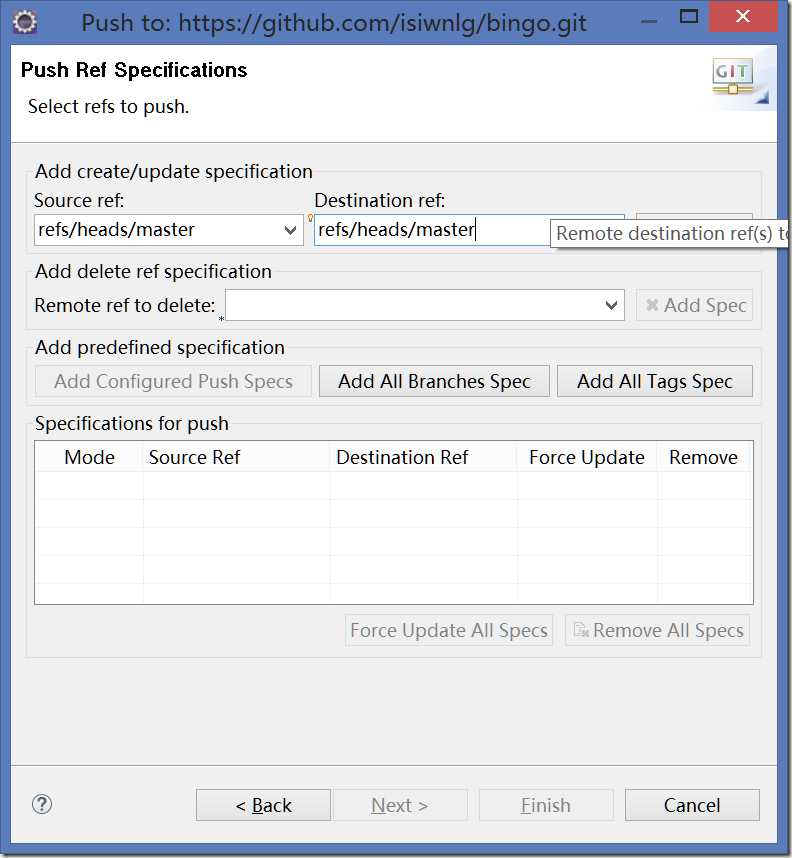
Task: Click into the Destination ref text field
Action: click(x=430, y=230)
